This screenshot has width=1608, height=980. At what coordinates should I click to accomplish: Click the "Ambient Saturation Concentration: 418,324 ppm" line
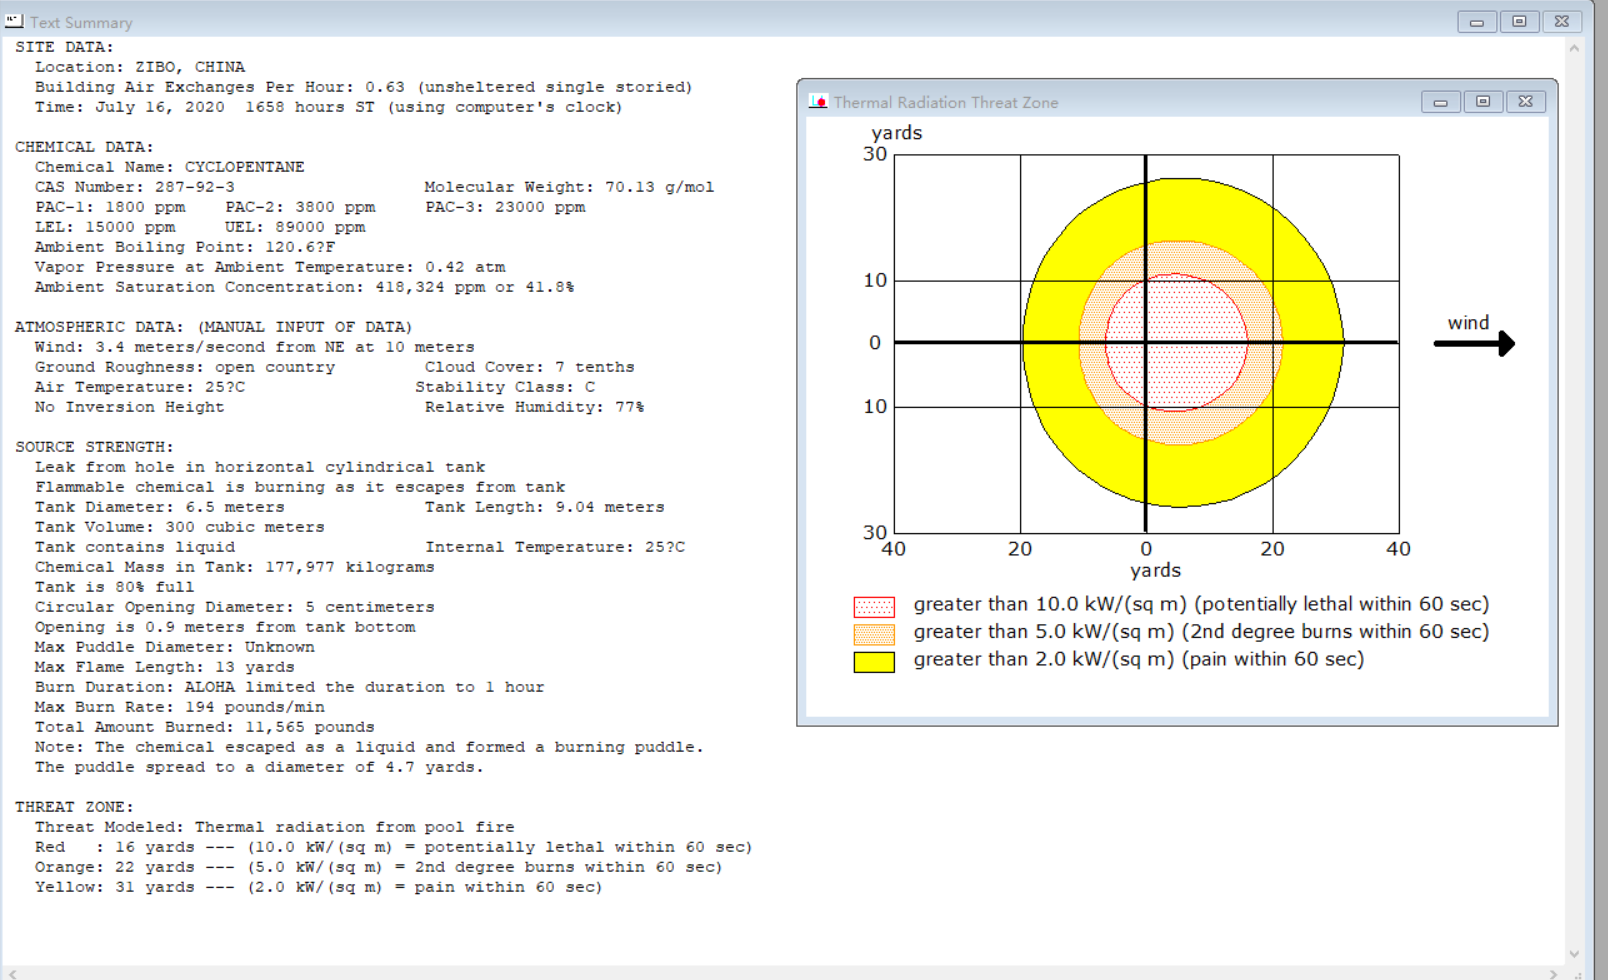click(305, 287)
